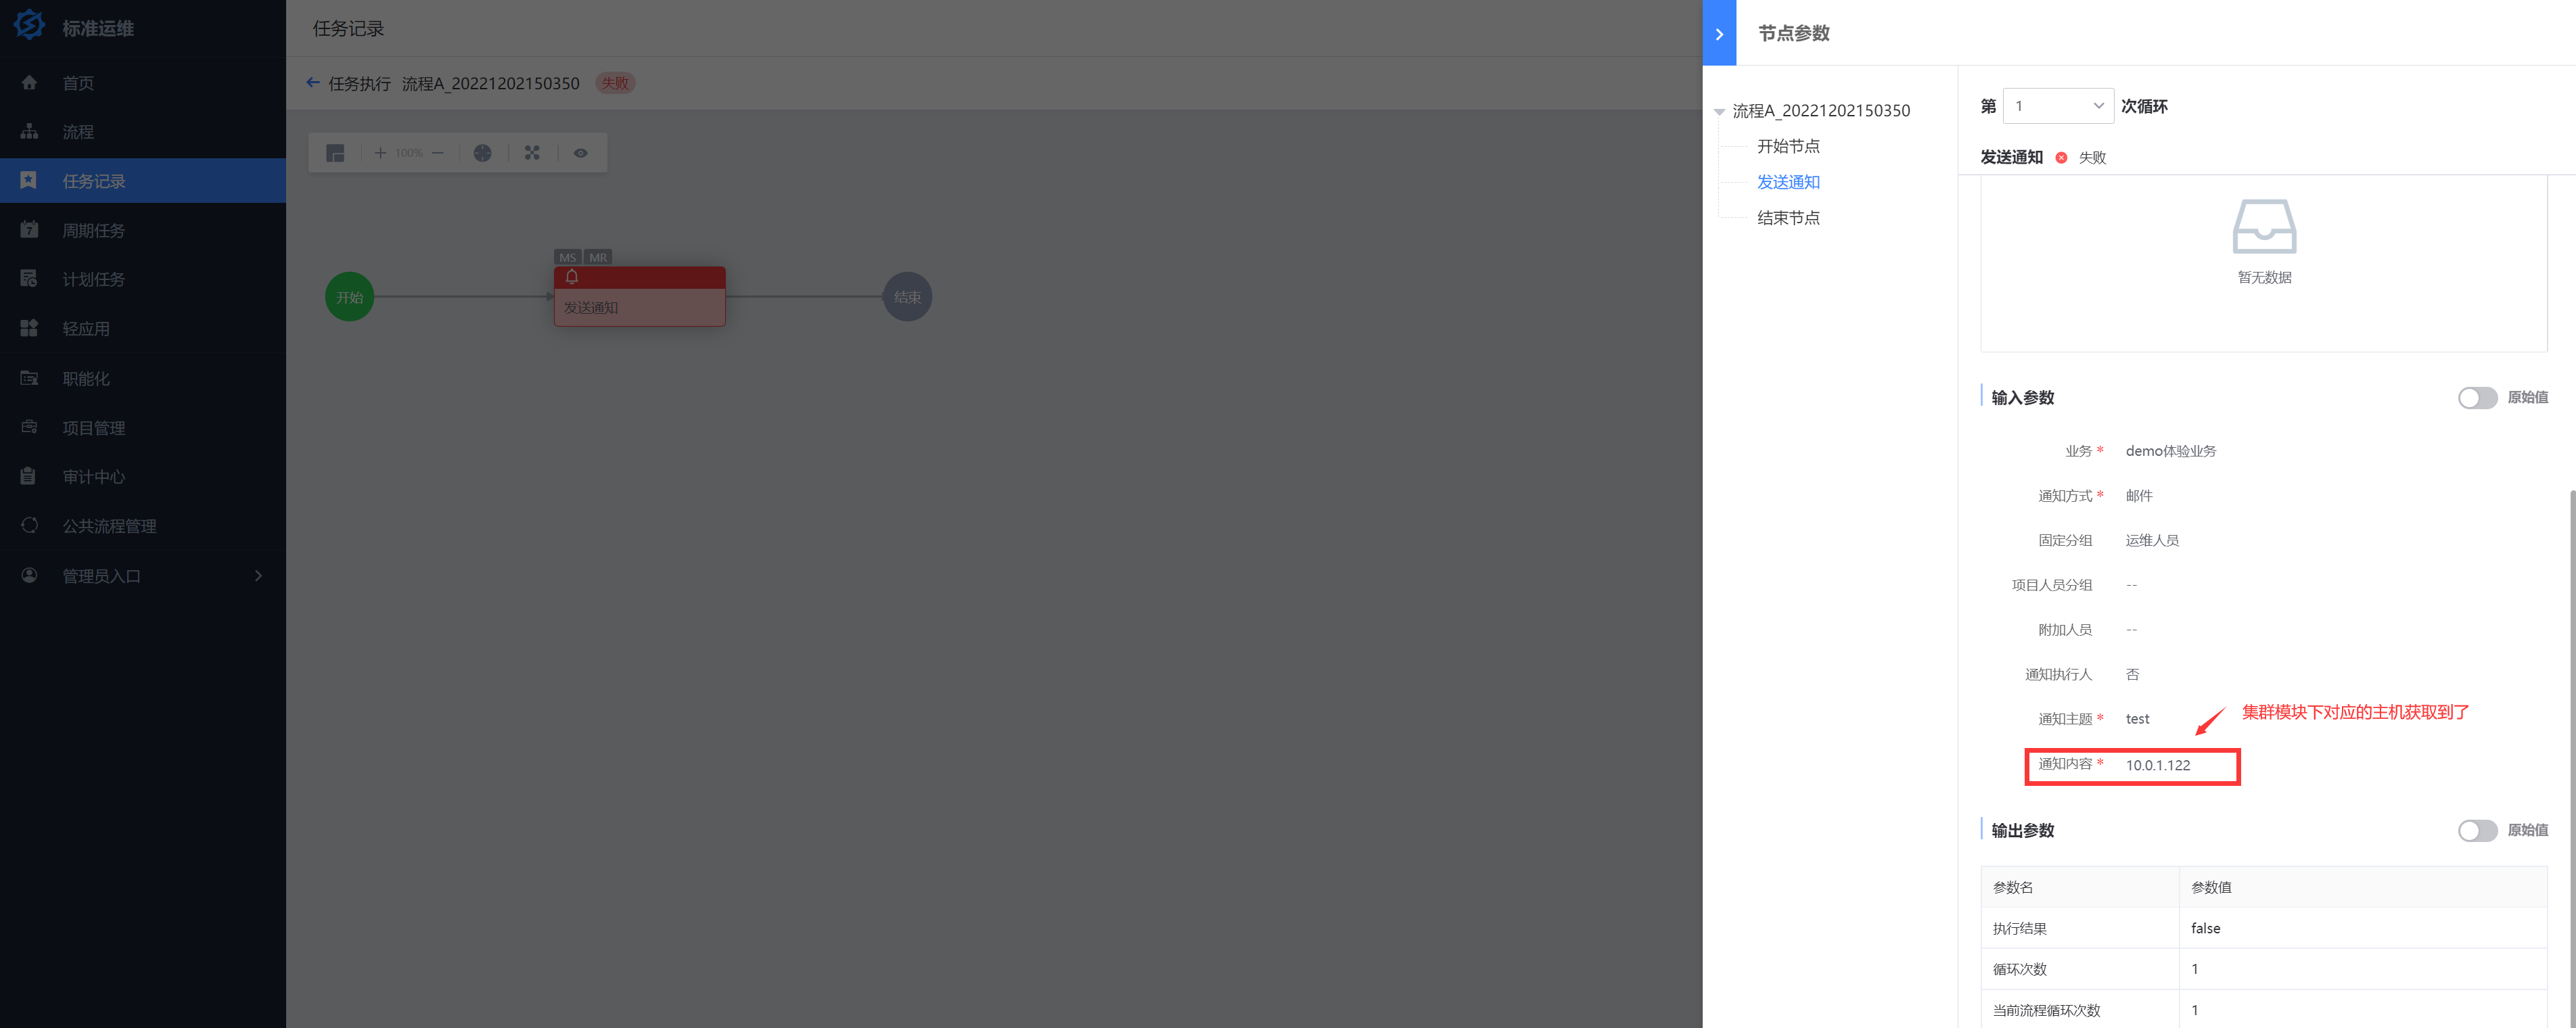
Task: Click the green 开始 start node
Action: click(x=349, y=297)
